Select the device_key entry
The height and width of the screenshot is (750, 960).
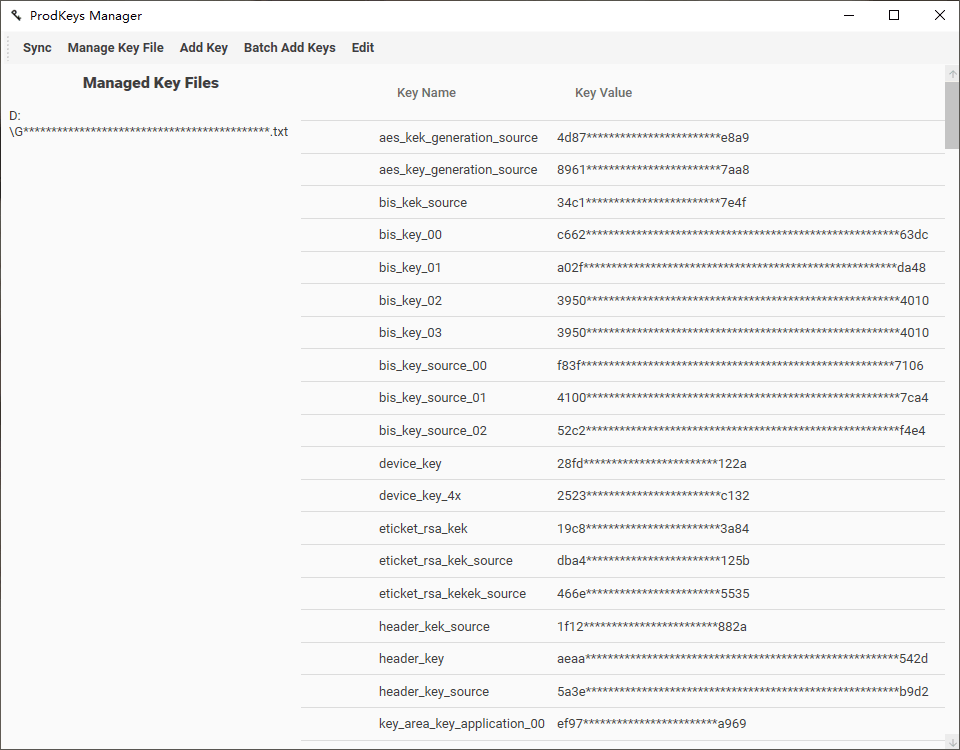tap(410, 464)
